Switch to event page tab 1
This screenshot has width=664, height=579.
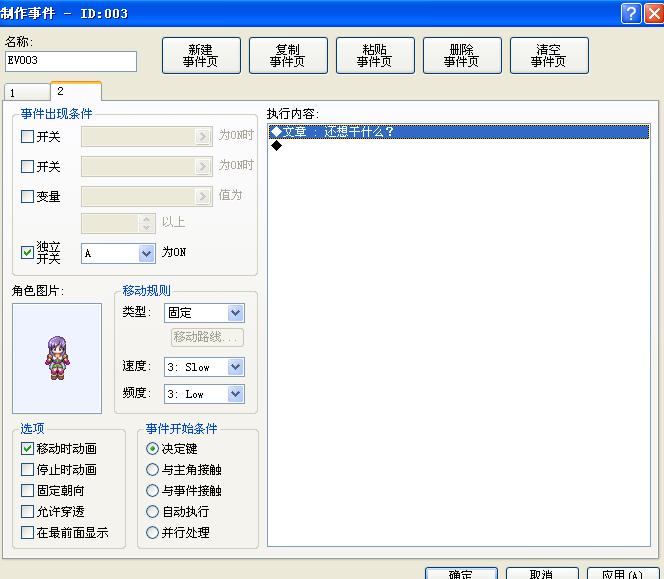(27, 92)
